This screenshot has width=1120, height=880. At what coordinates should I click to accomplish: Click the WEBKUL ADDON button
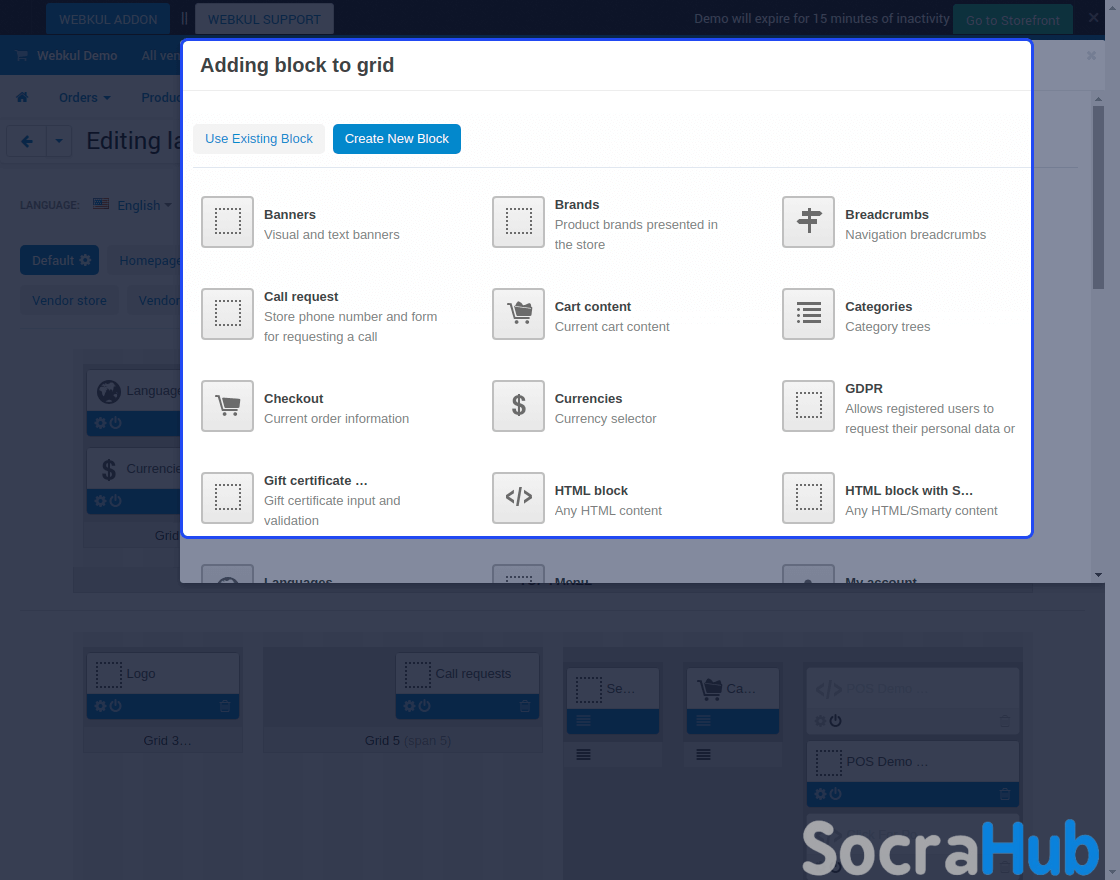click(x=108, y=19)
